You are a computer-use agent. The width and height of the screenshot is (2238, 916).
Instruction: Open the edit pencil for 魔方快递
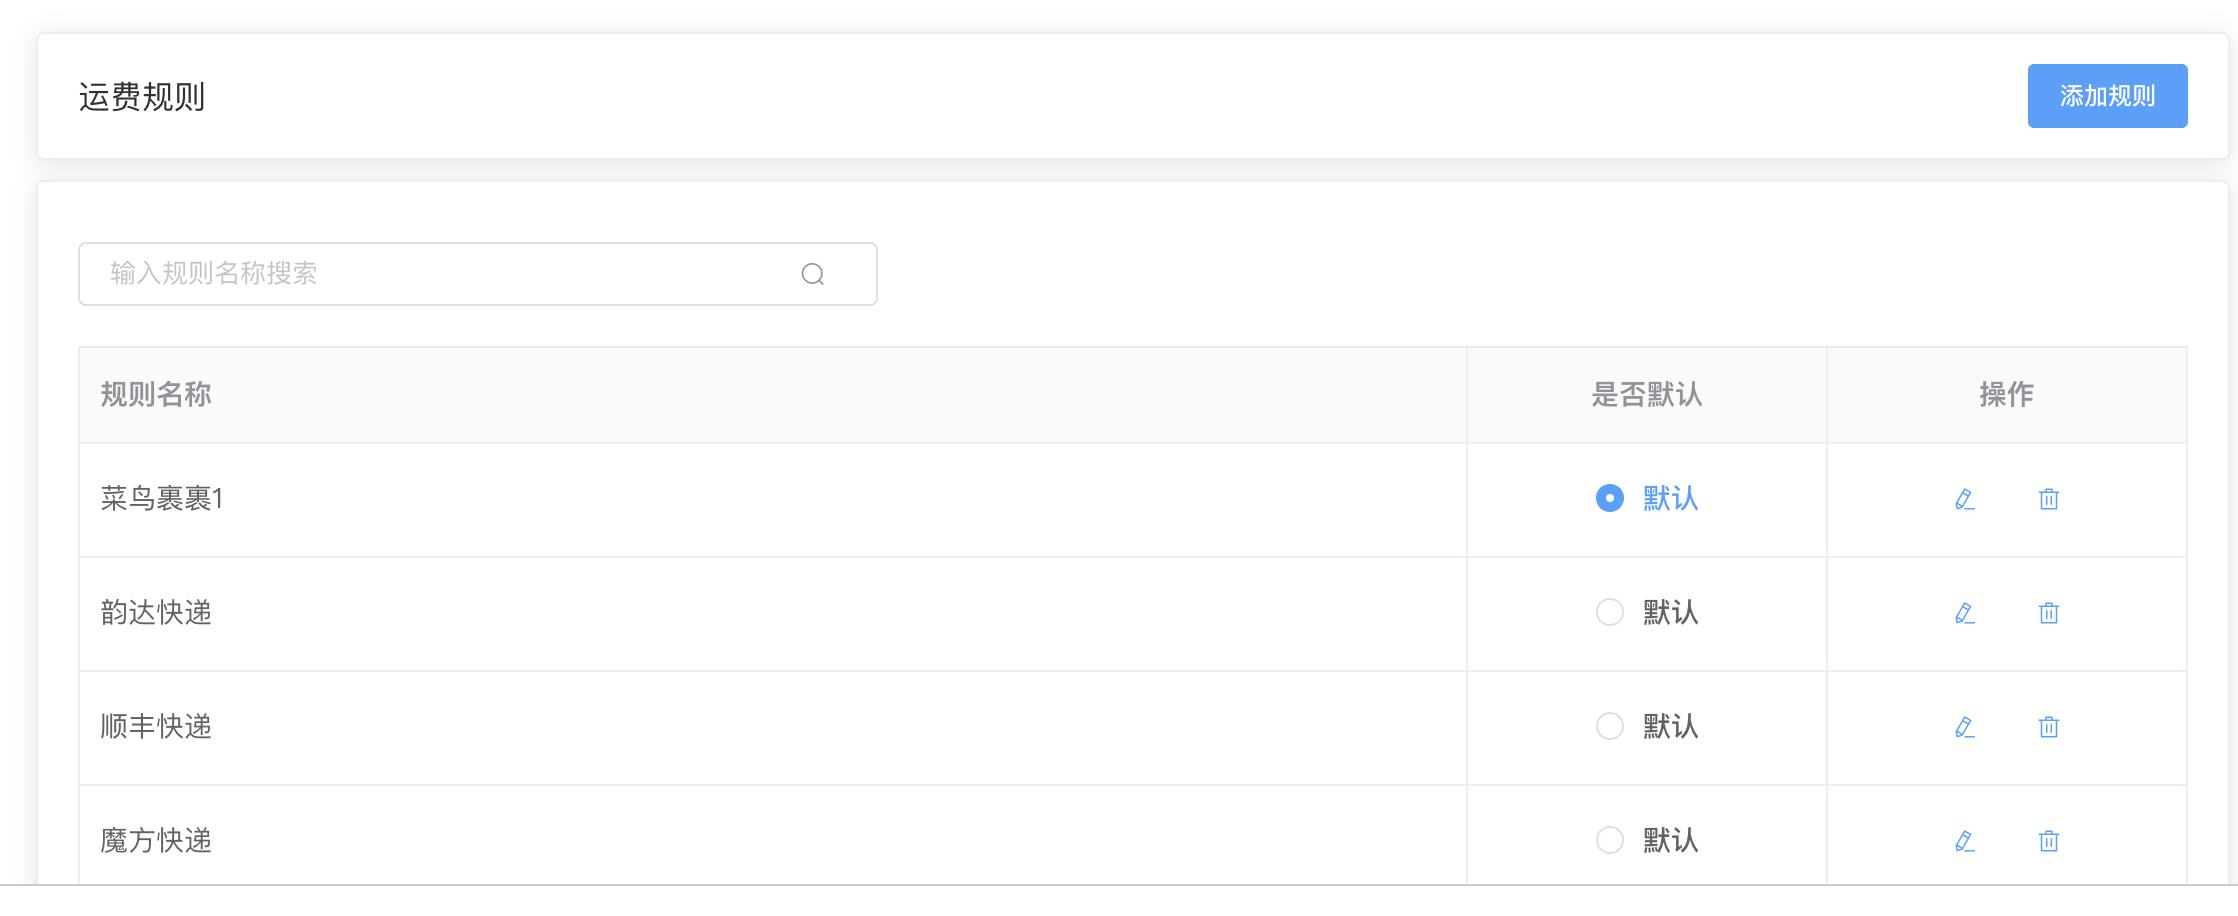tap(1963, 840)
